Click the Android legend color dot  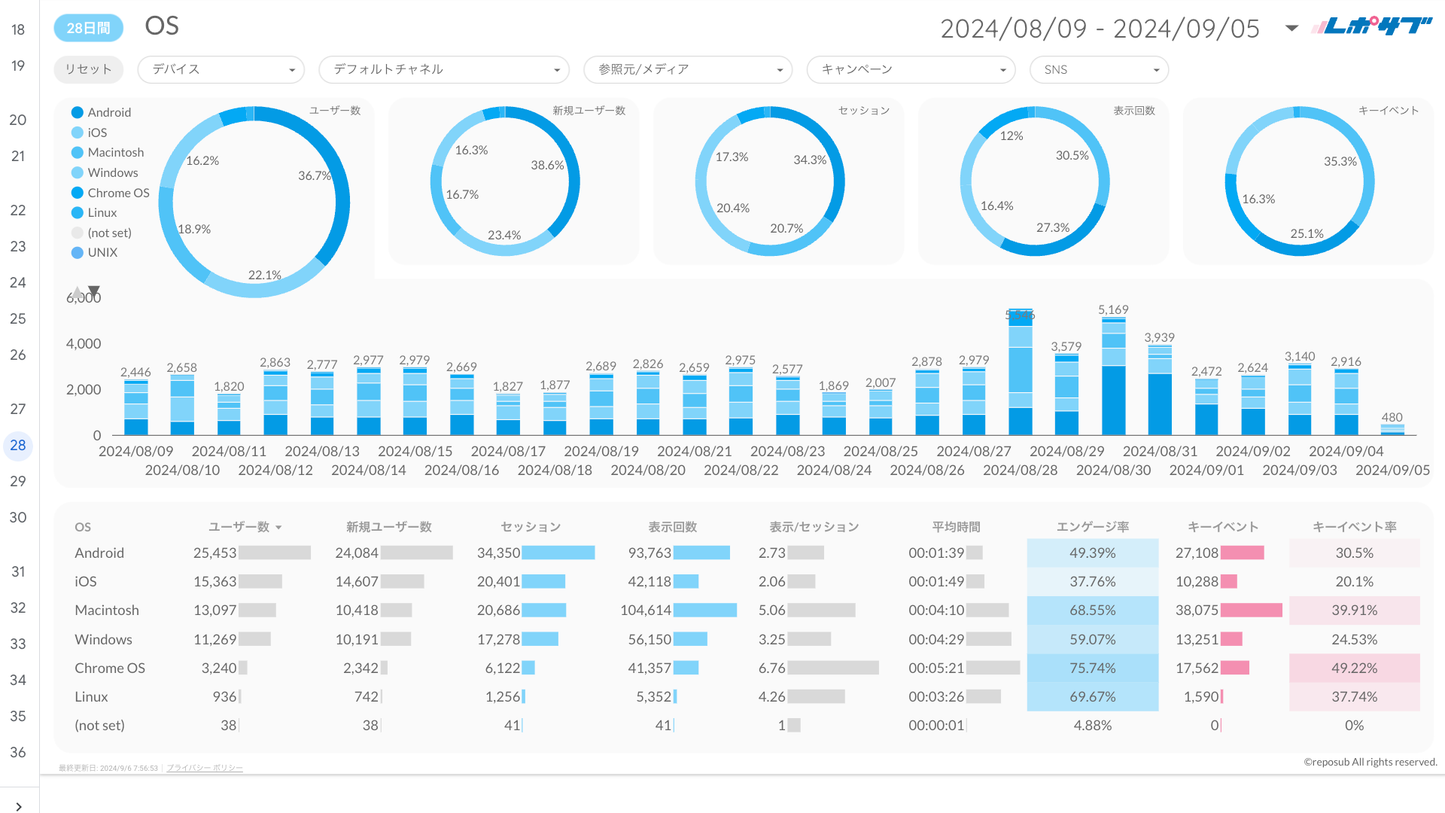point(77,113)
